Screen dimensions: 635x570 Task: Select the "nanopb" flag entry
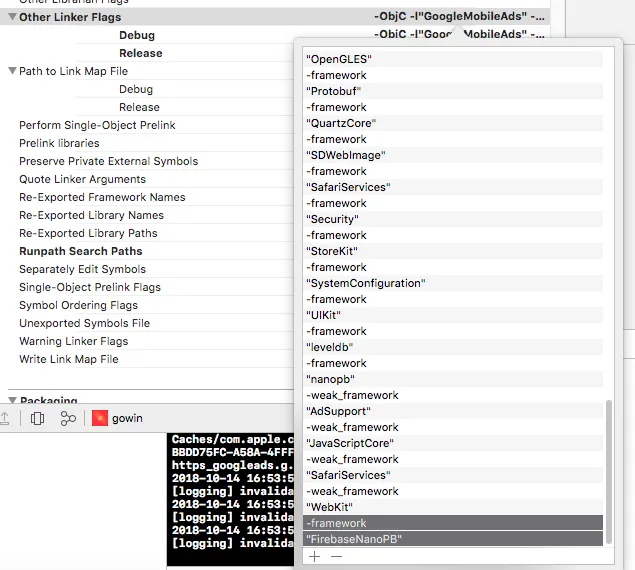[453, 379]
